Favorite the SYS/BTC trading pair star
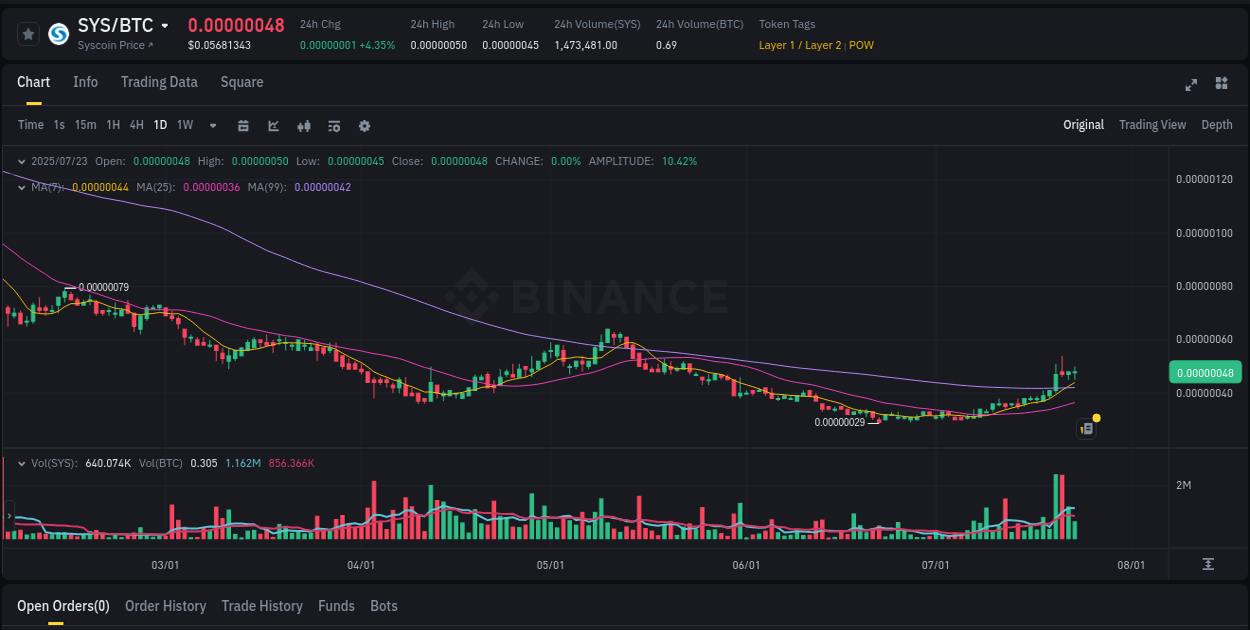Viewport: 1250px width, 630px height. (x=28, y=33)
